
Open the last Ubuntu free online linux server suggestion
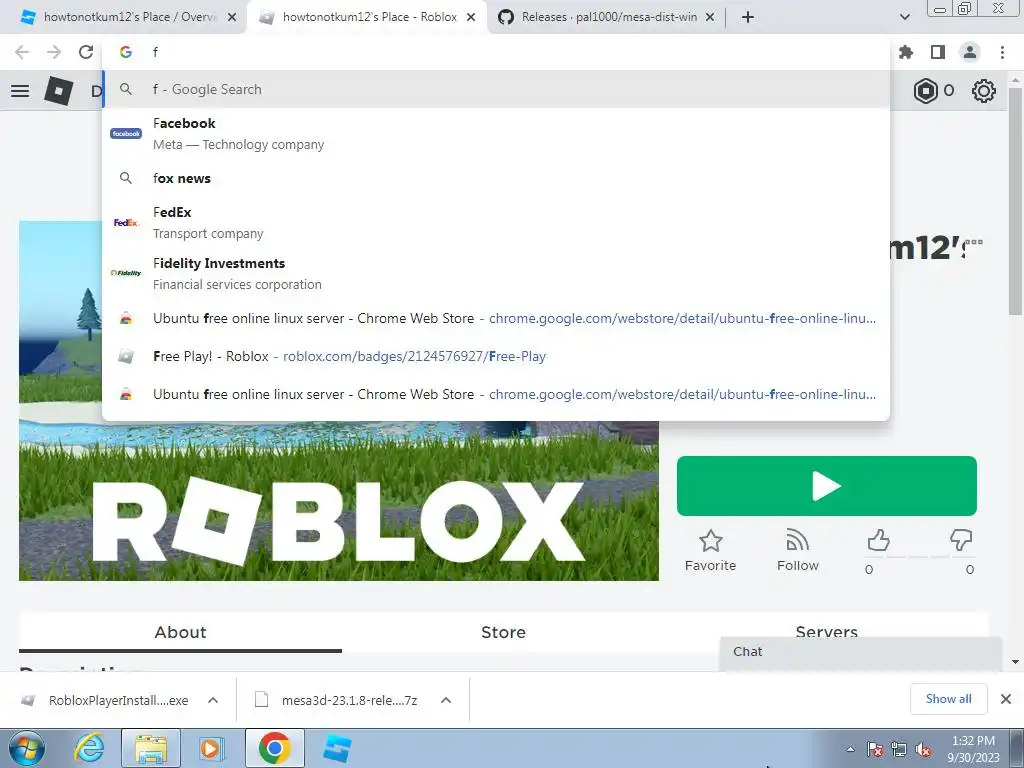pyautogui.click(x=496, y=394)
